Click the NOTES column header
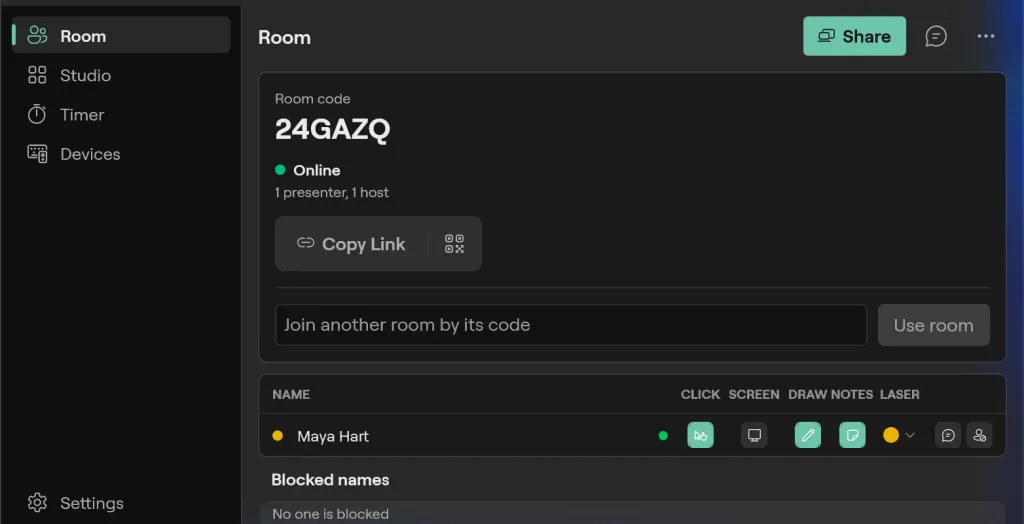 tap(852, 395)
